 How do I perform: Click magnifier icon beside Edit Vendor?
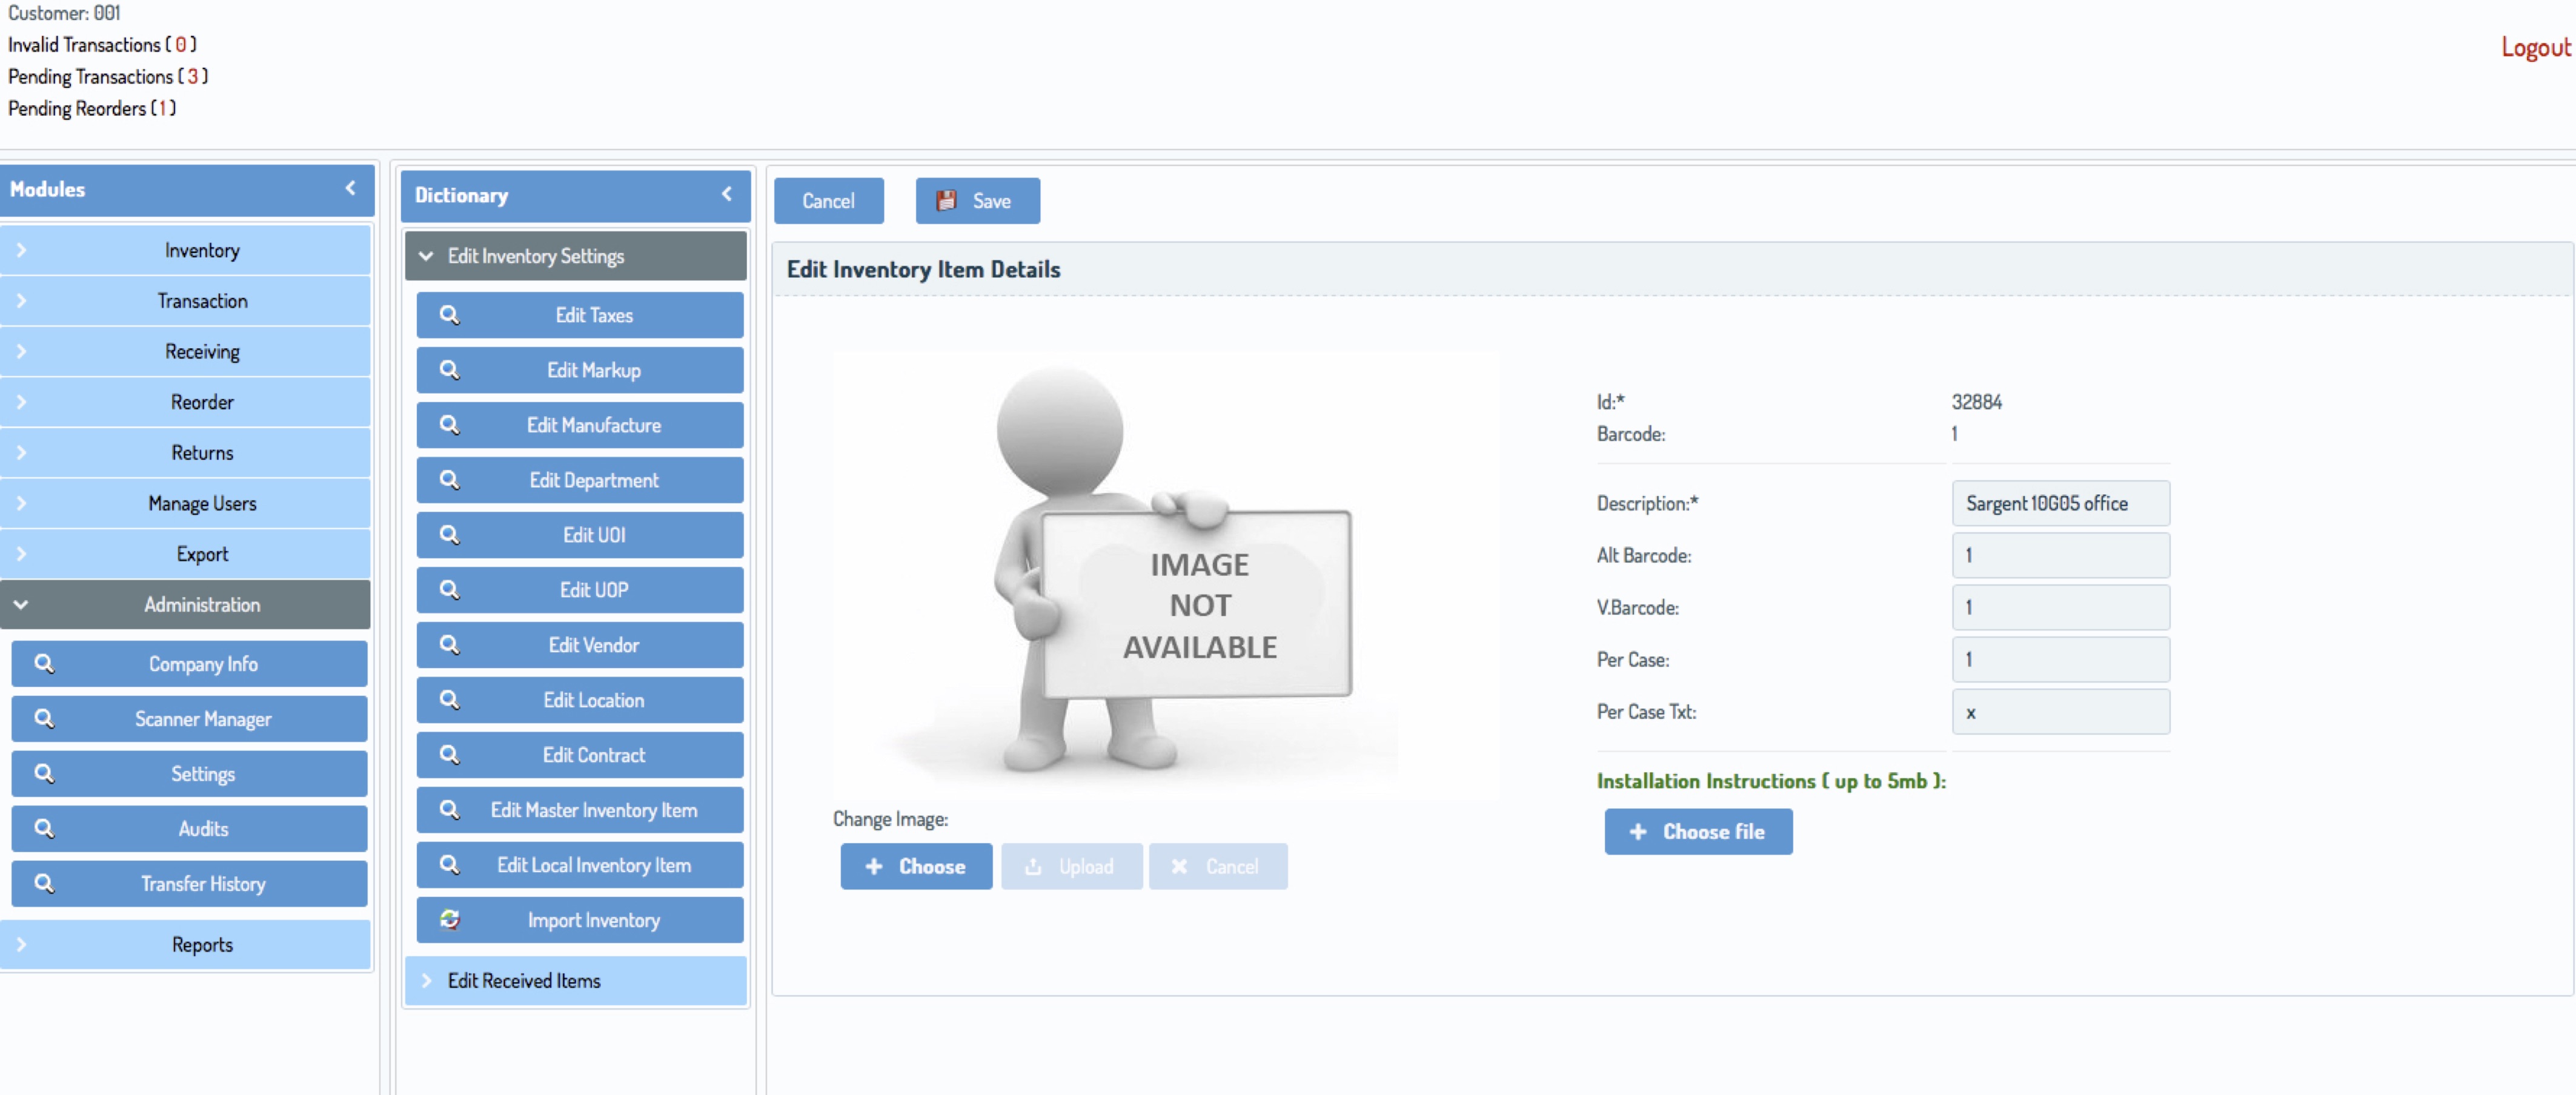tap(450, 645)
